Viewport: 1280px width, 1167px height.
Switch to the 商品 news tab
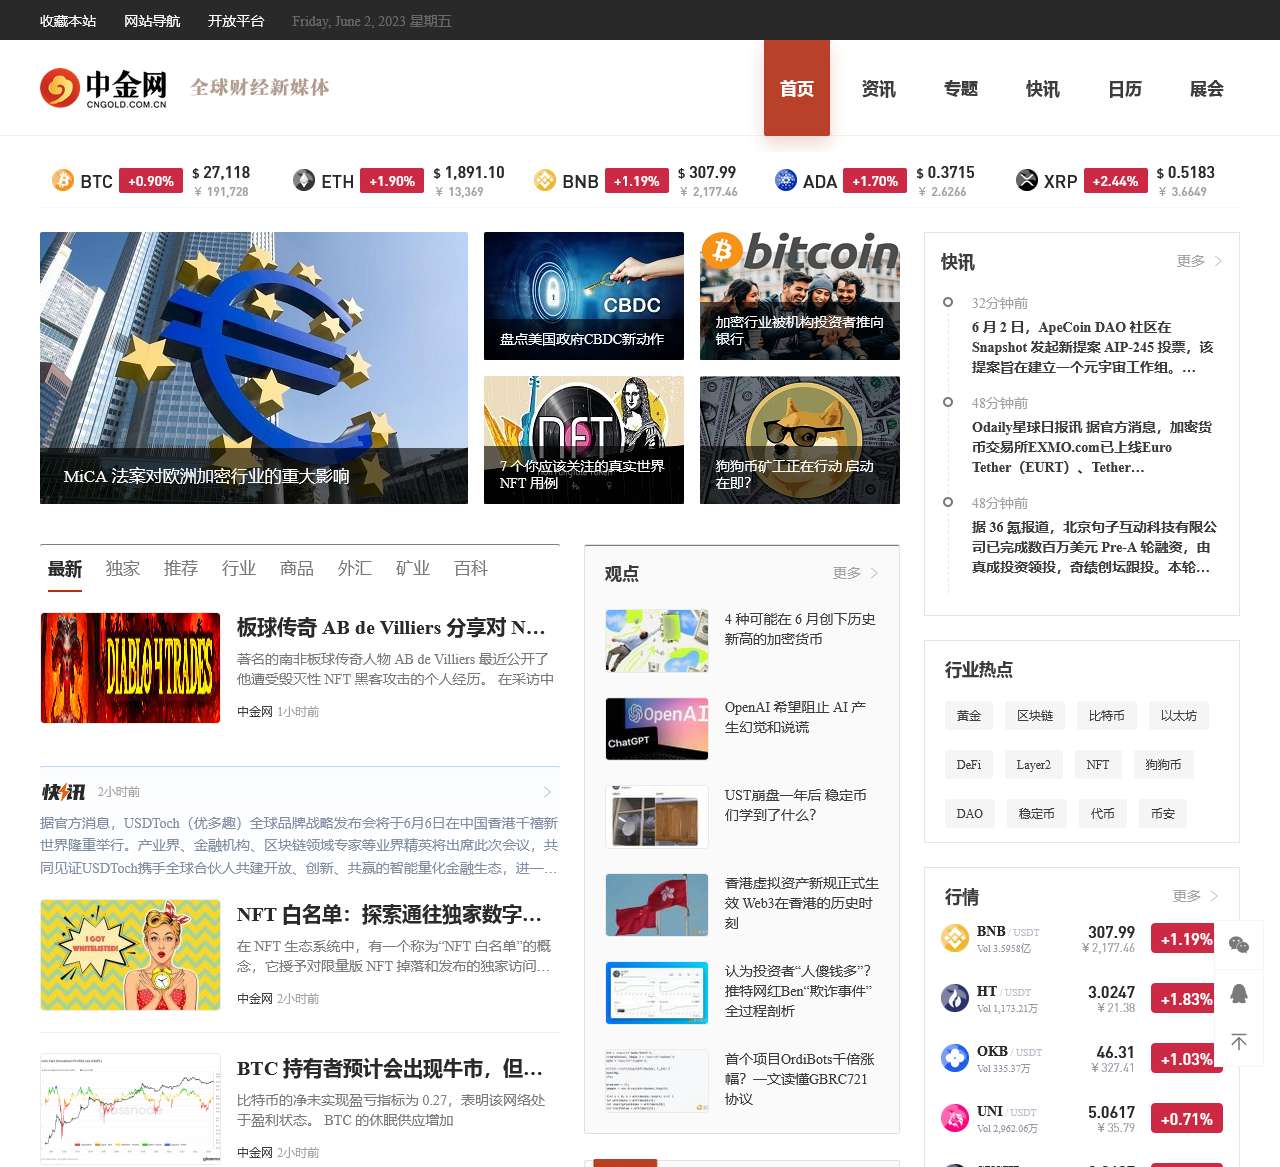click(x=297, y=569)
